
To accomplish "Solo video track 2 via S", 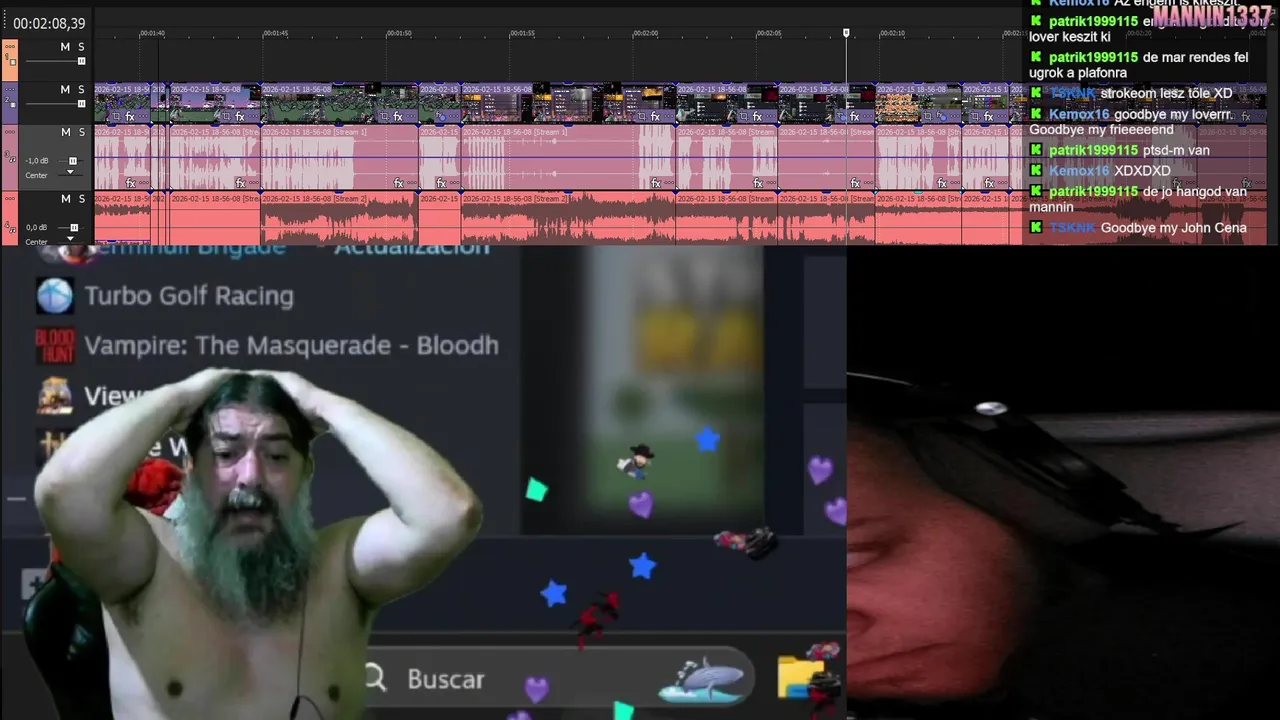I will (x=81, y=90).
